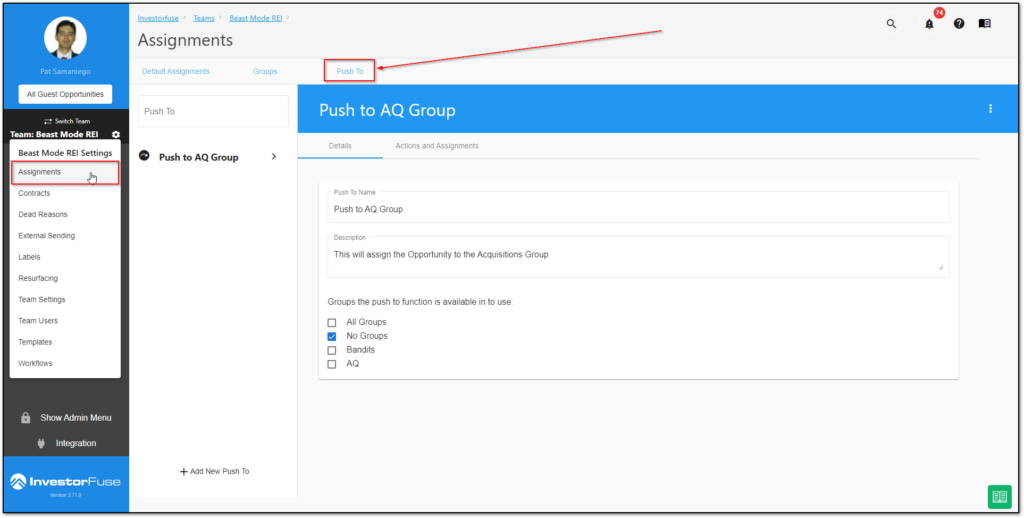This screenshot has height=518, width=1024.
Task: Uncheck the No Groups checkbox
Action: pos(332,336)
